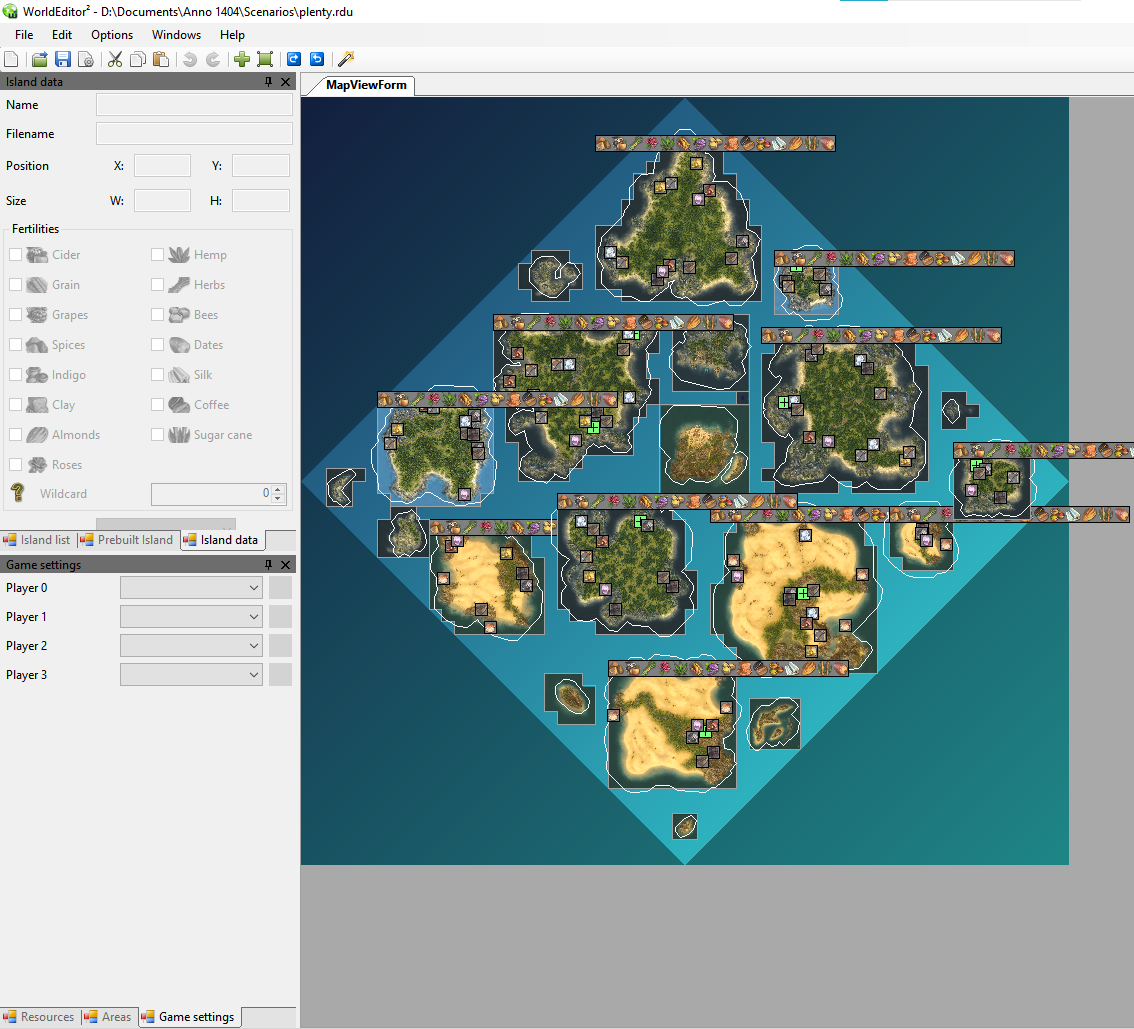Decrease the Wildcard value with down arrow
Image resolution: width=1134 pixels, height=1029 pixels.
click(278, 499)
